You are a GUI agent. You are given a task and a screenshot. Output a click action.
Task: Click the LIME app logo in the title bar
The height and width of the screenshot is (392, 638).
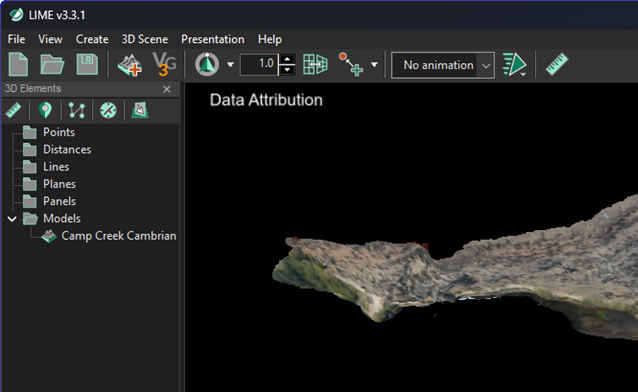coord(16,15)
